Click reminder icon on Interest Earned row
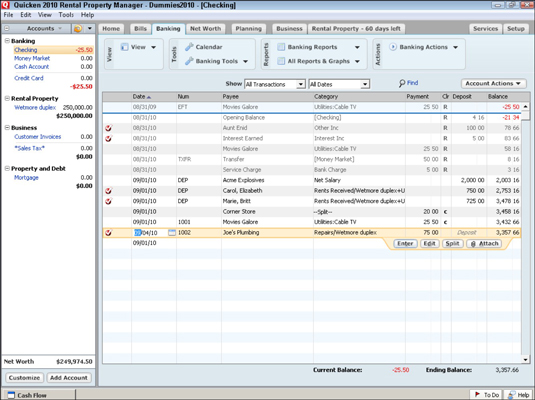 pos(109,139)
